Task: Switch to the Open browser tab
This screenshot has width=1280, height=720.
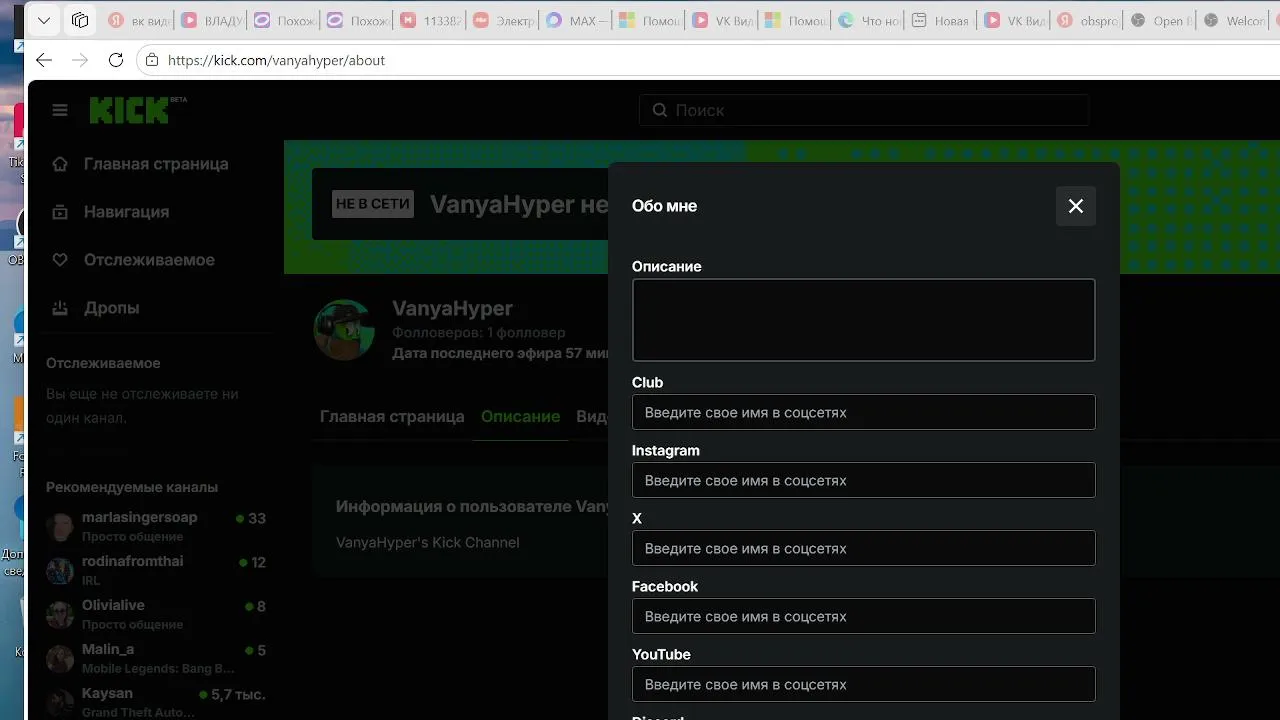Action: coord(1162,20)
